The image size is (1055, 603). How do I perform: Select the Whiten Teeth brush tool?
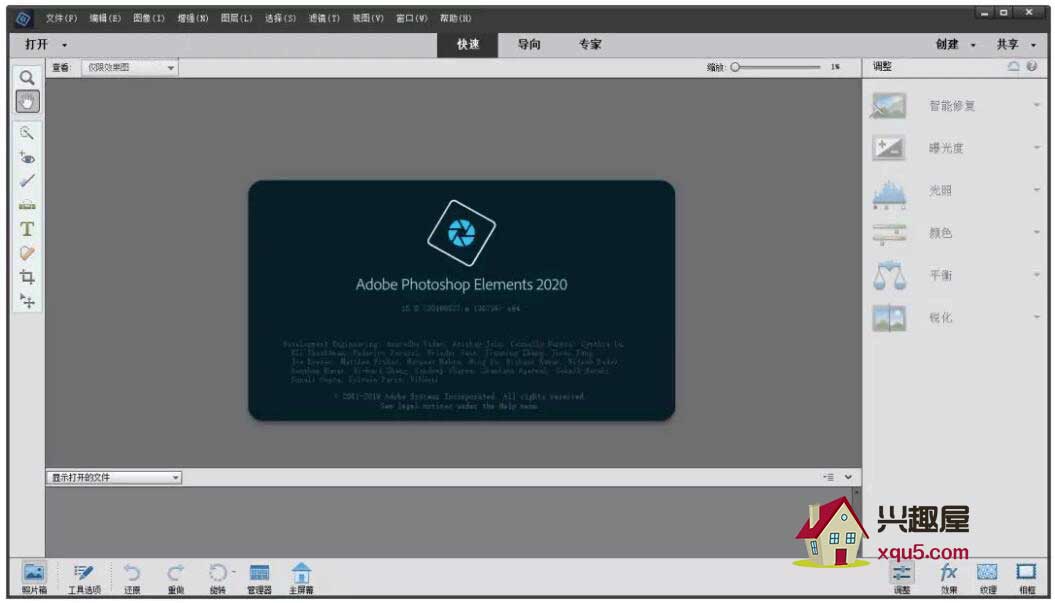click(x=27, y=181)
